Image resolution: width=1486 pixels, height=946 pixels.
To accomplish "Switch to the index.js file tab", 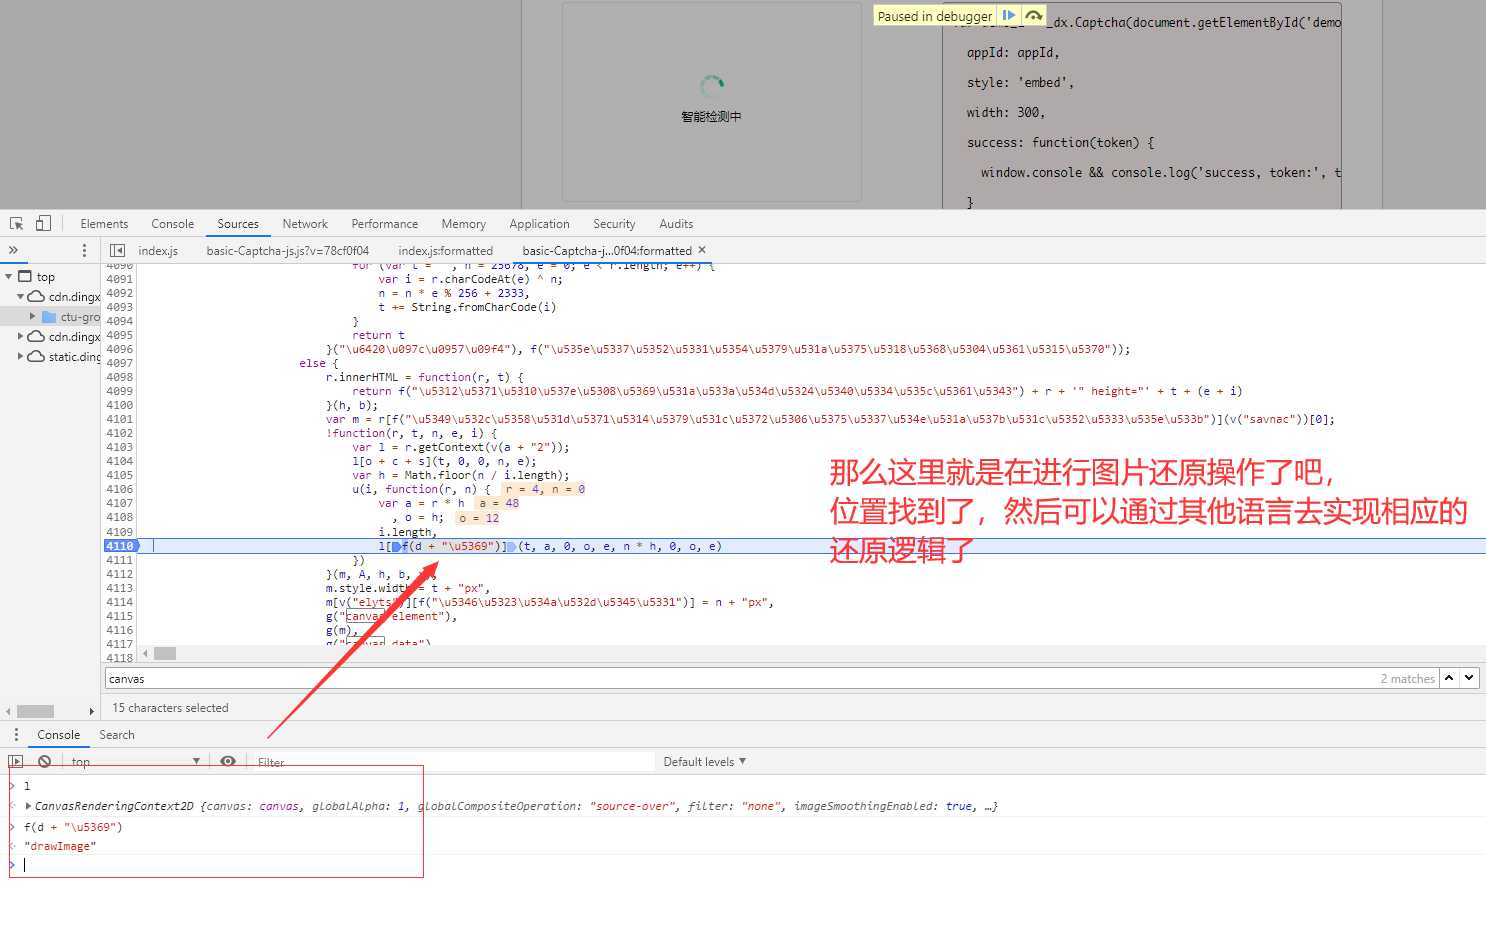I will point(158,251).
